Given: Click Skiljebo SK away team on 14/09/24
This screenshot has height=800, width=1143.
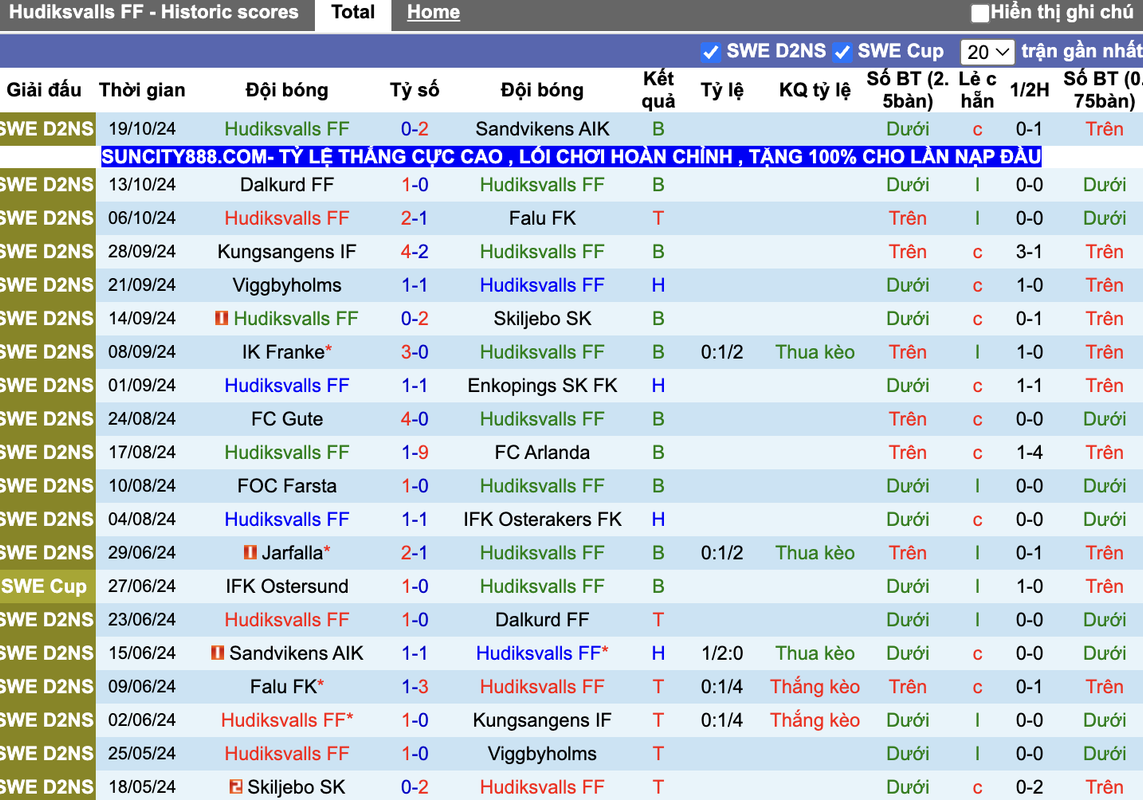Looking at the screenshot, I should [x=542, y=319].
